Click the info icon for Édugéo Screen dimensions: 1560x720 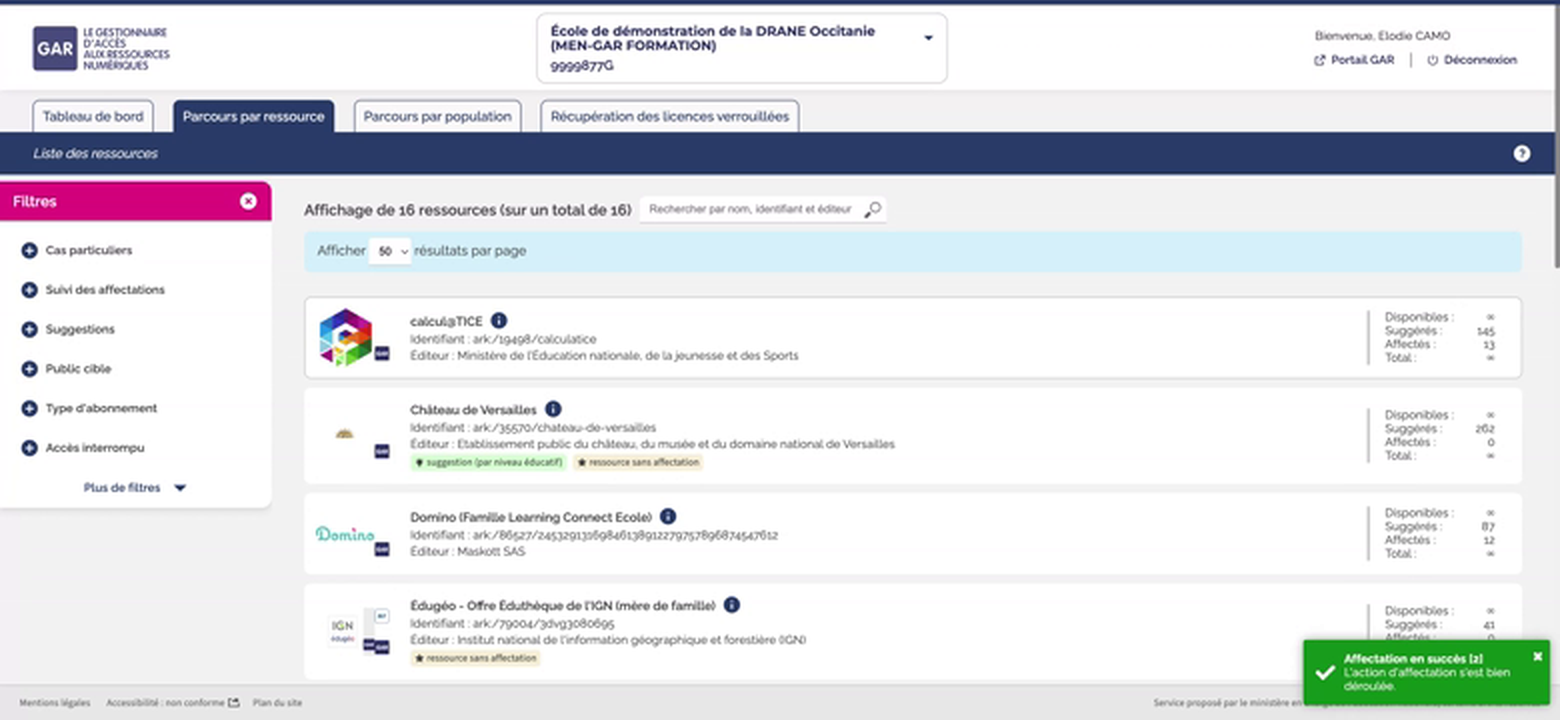732,605
